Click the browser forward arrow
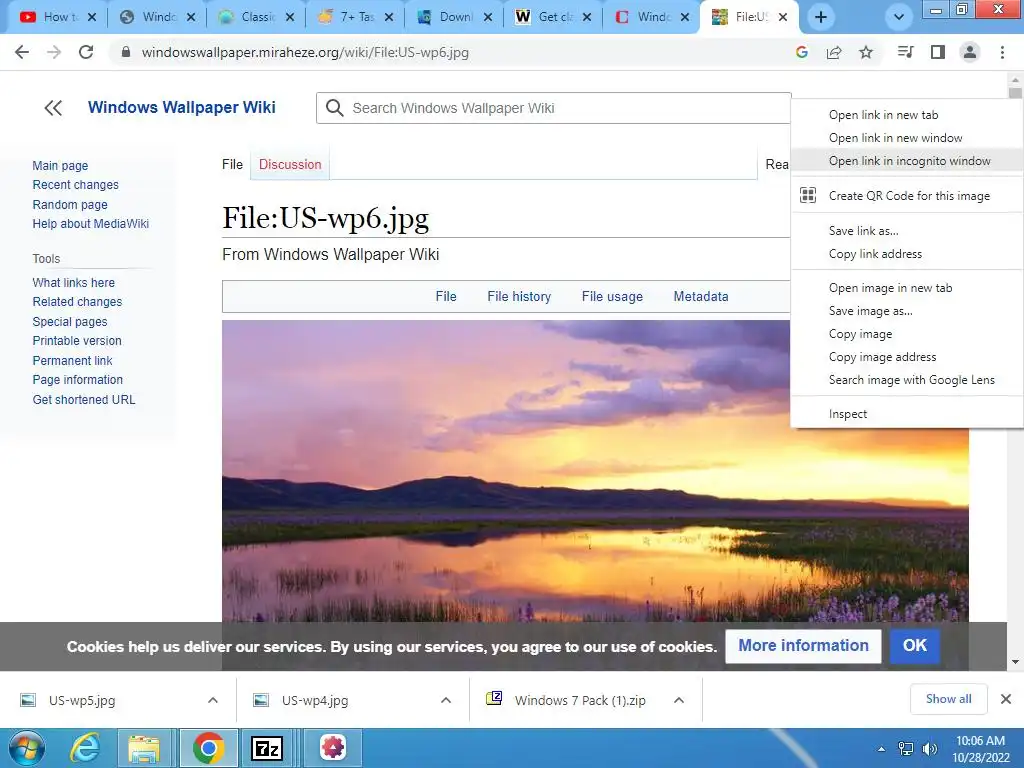Viewport: 1024px width, 768px height. coord(54,52)
